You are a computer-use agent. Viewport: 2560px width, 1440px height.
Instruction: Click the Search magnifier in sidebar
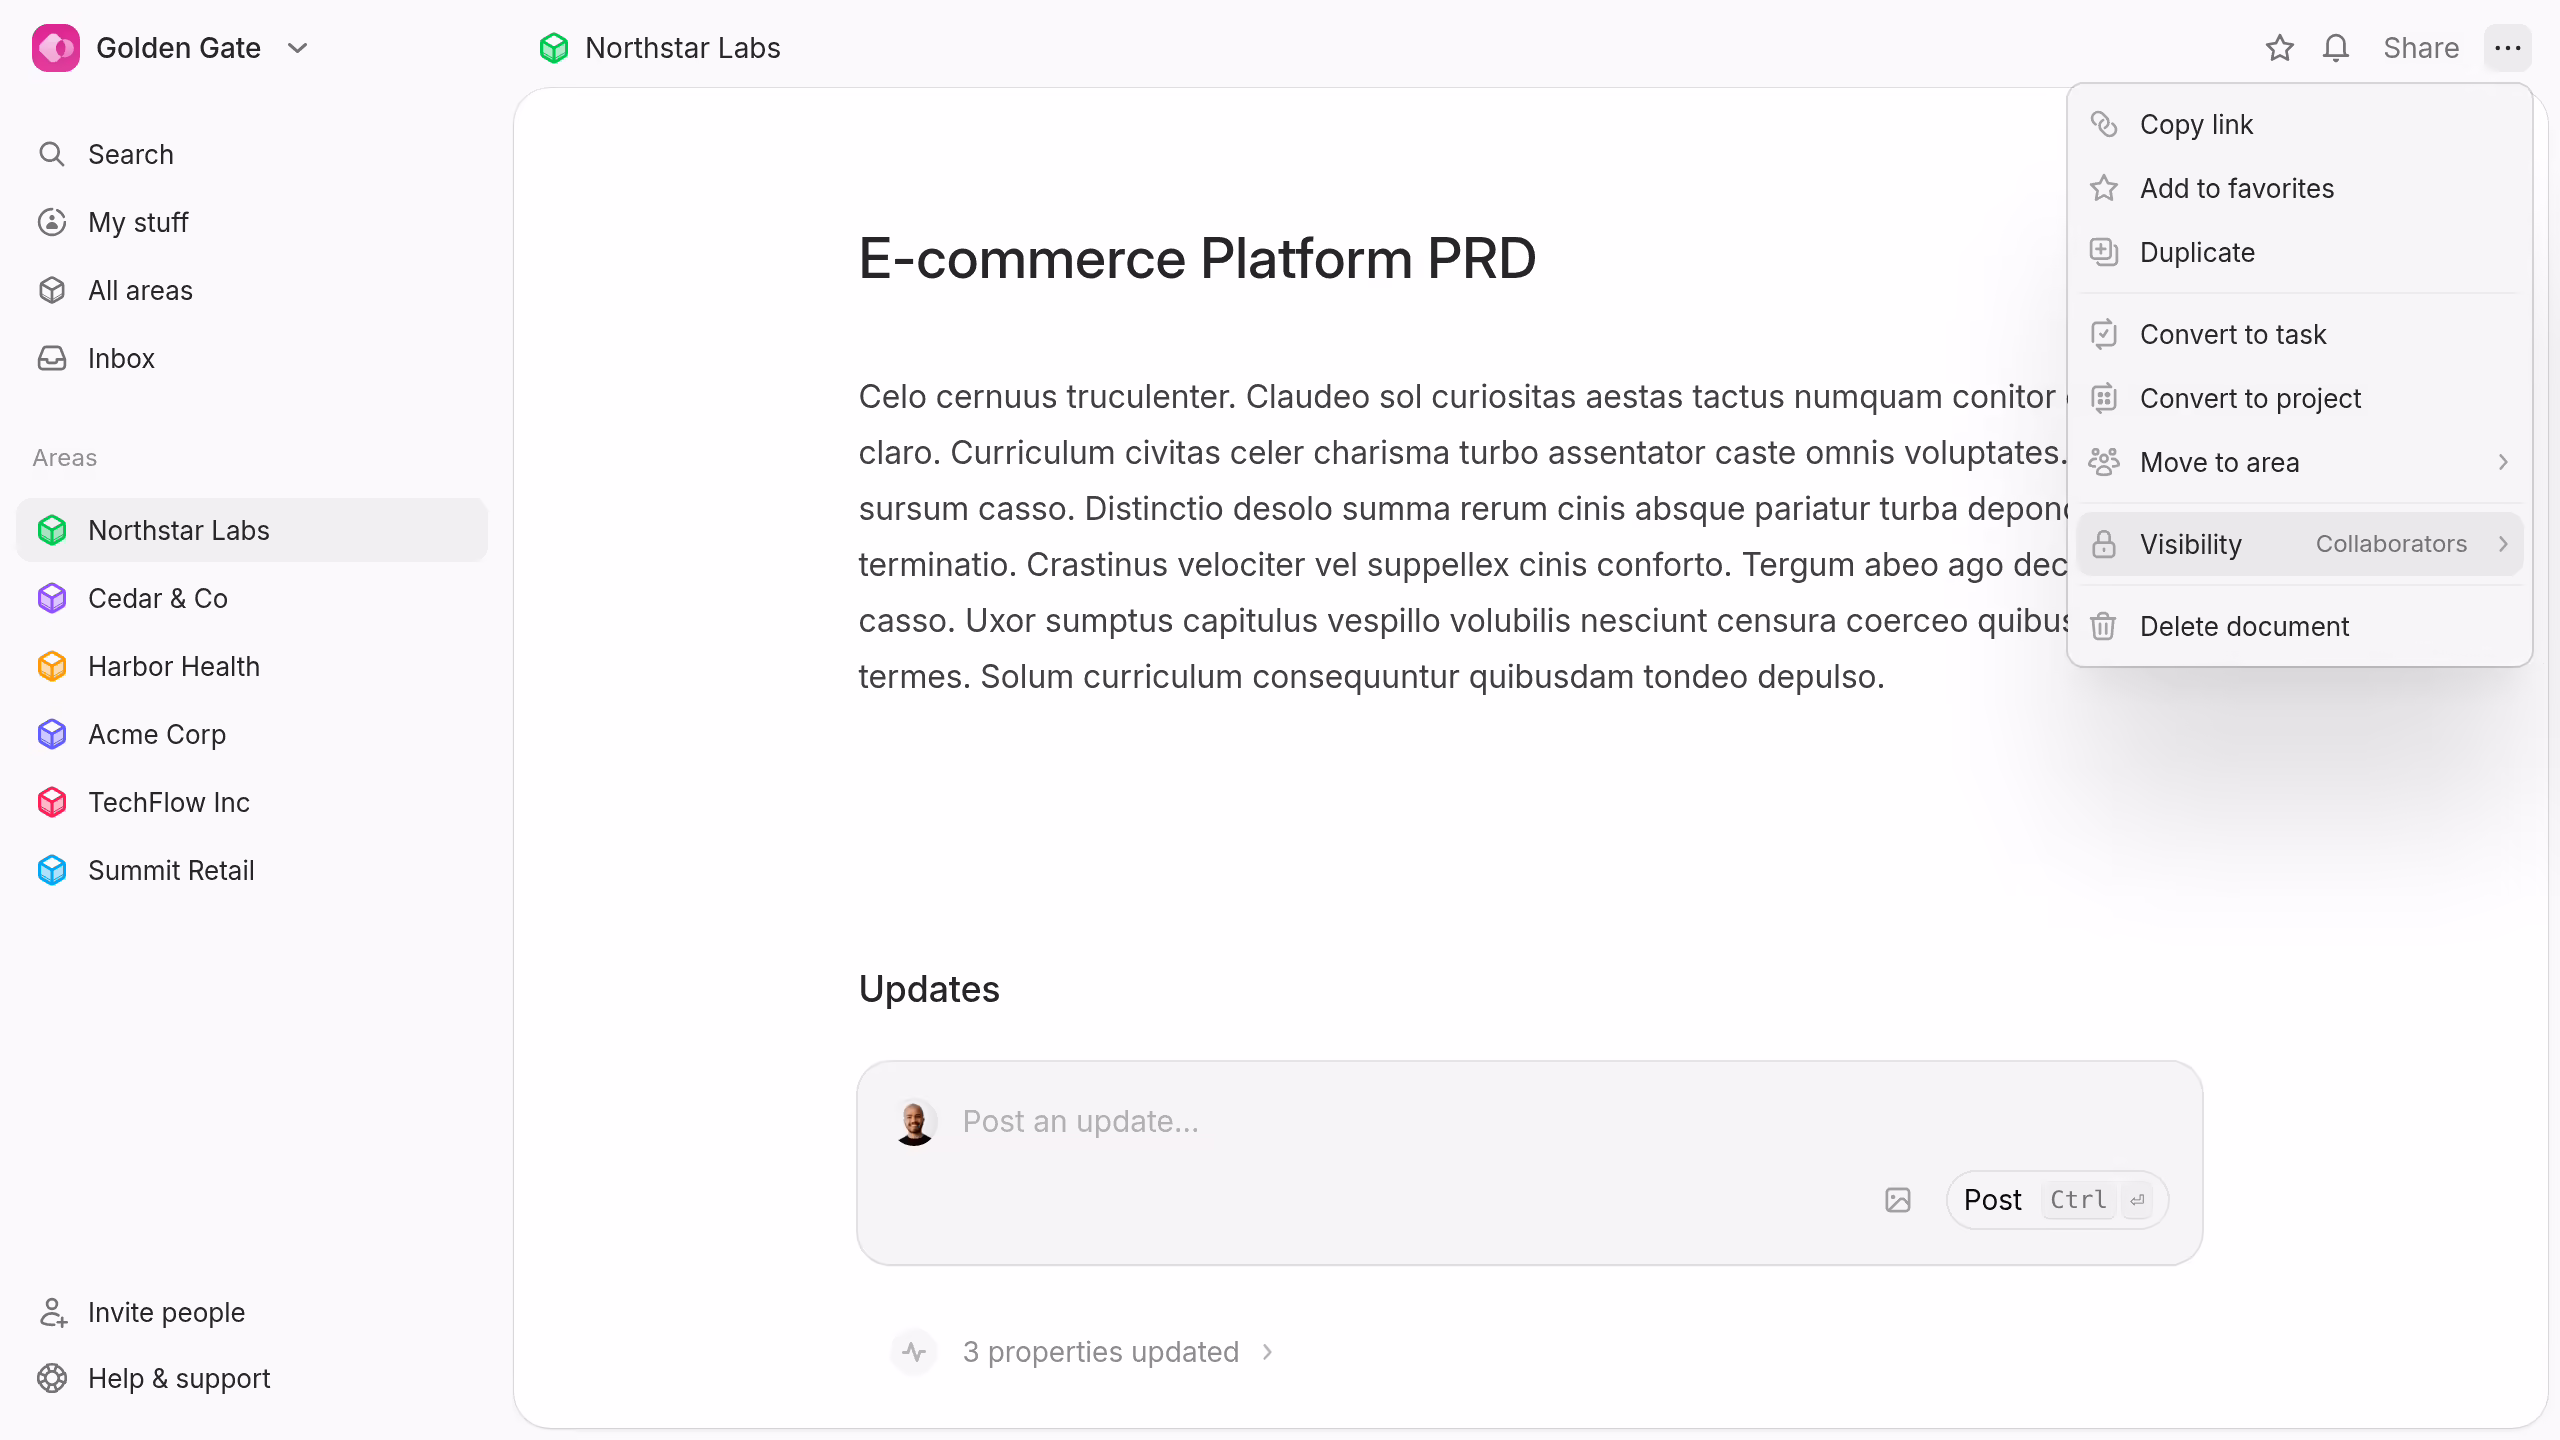52,154
